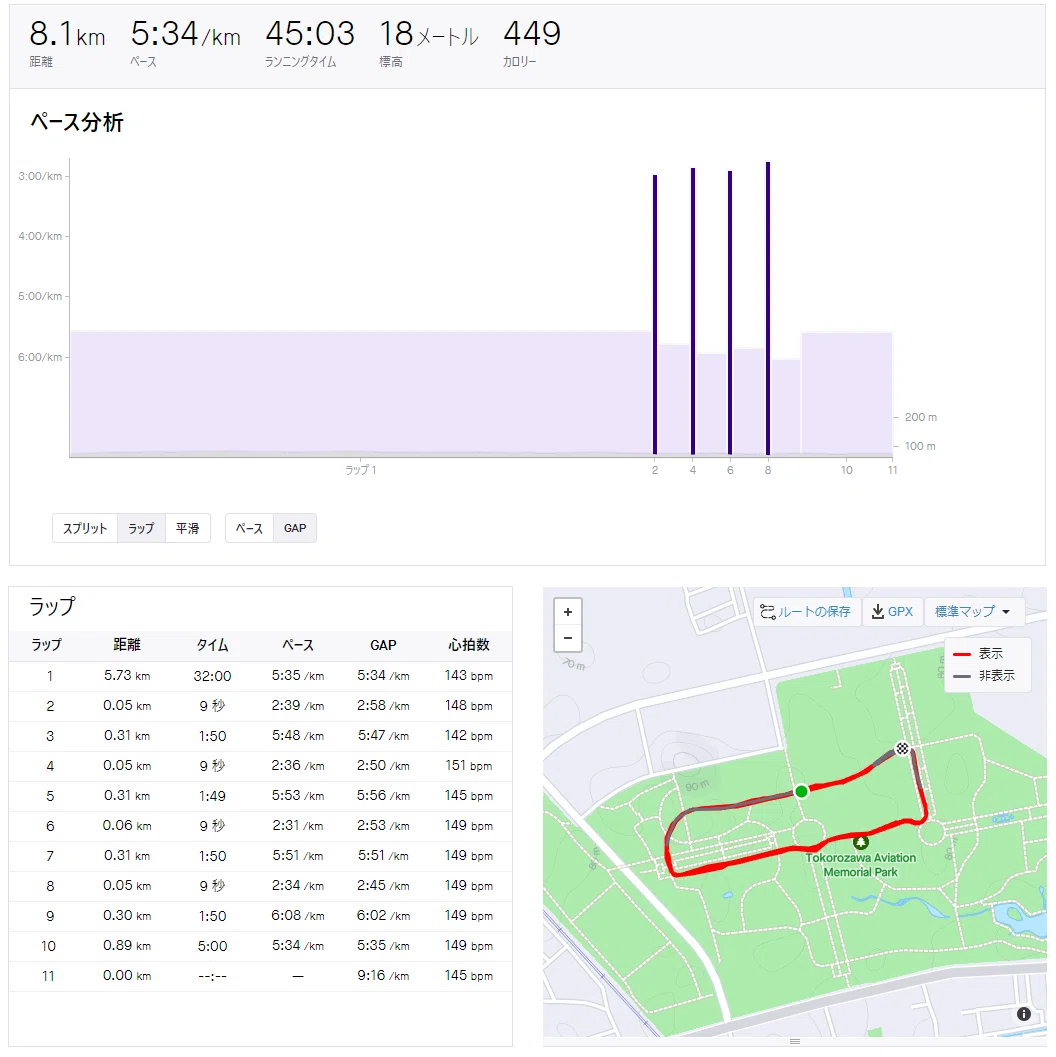Select the ペース chart mode
The width and height of the screenshot is (1056, 1057).
(249, 528)
